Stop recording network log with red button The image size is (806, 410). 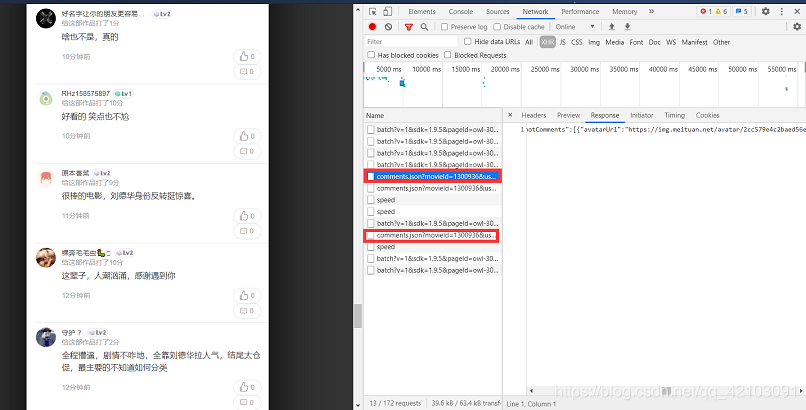point(373,27)
